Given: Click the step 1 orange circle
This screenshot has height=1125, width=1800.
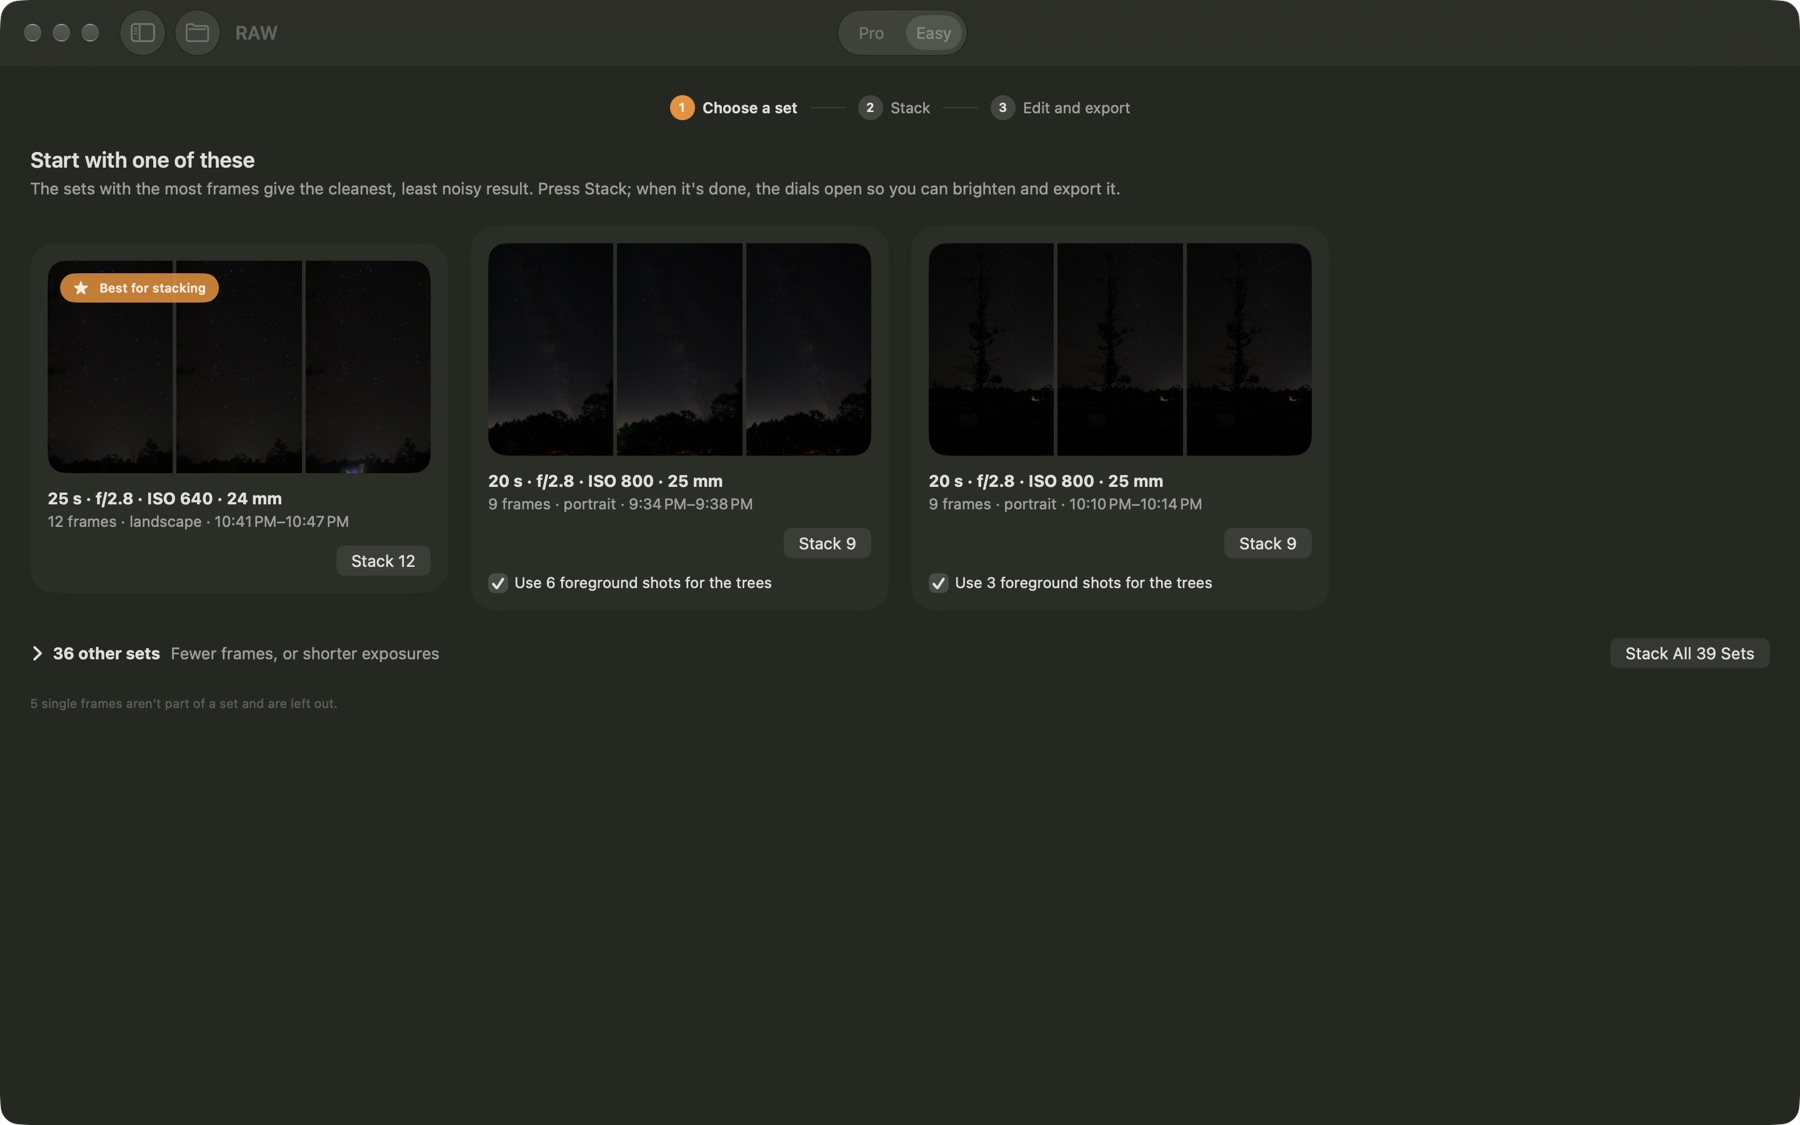Looking at the screenshot, I should click(682, 108).
